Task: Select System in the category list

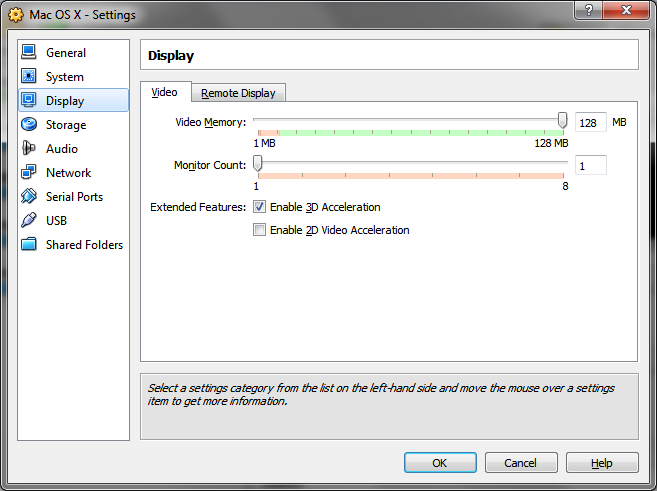Action: coord(74,77)
